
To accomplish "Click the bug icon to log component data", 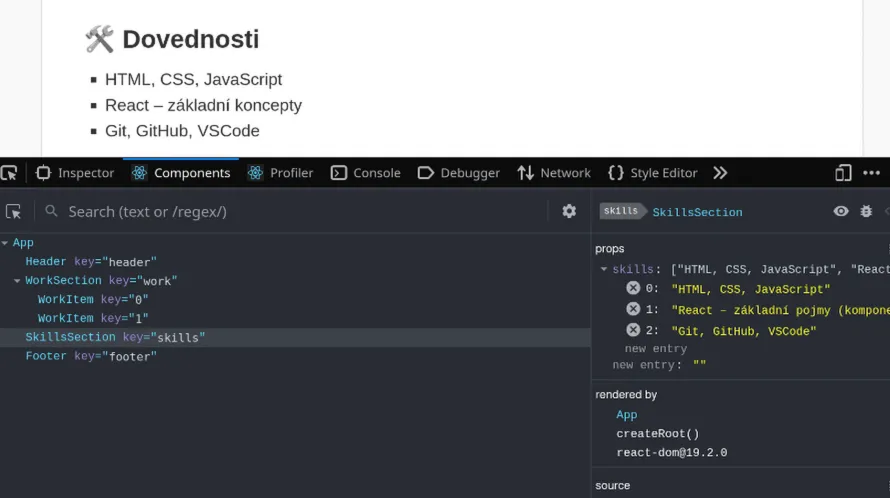I will coord(866,212).
